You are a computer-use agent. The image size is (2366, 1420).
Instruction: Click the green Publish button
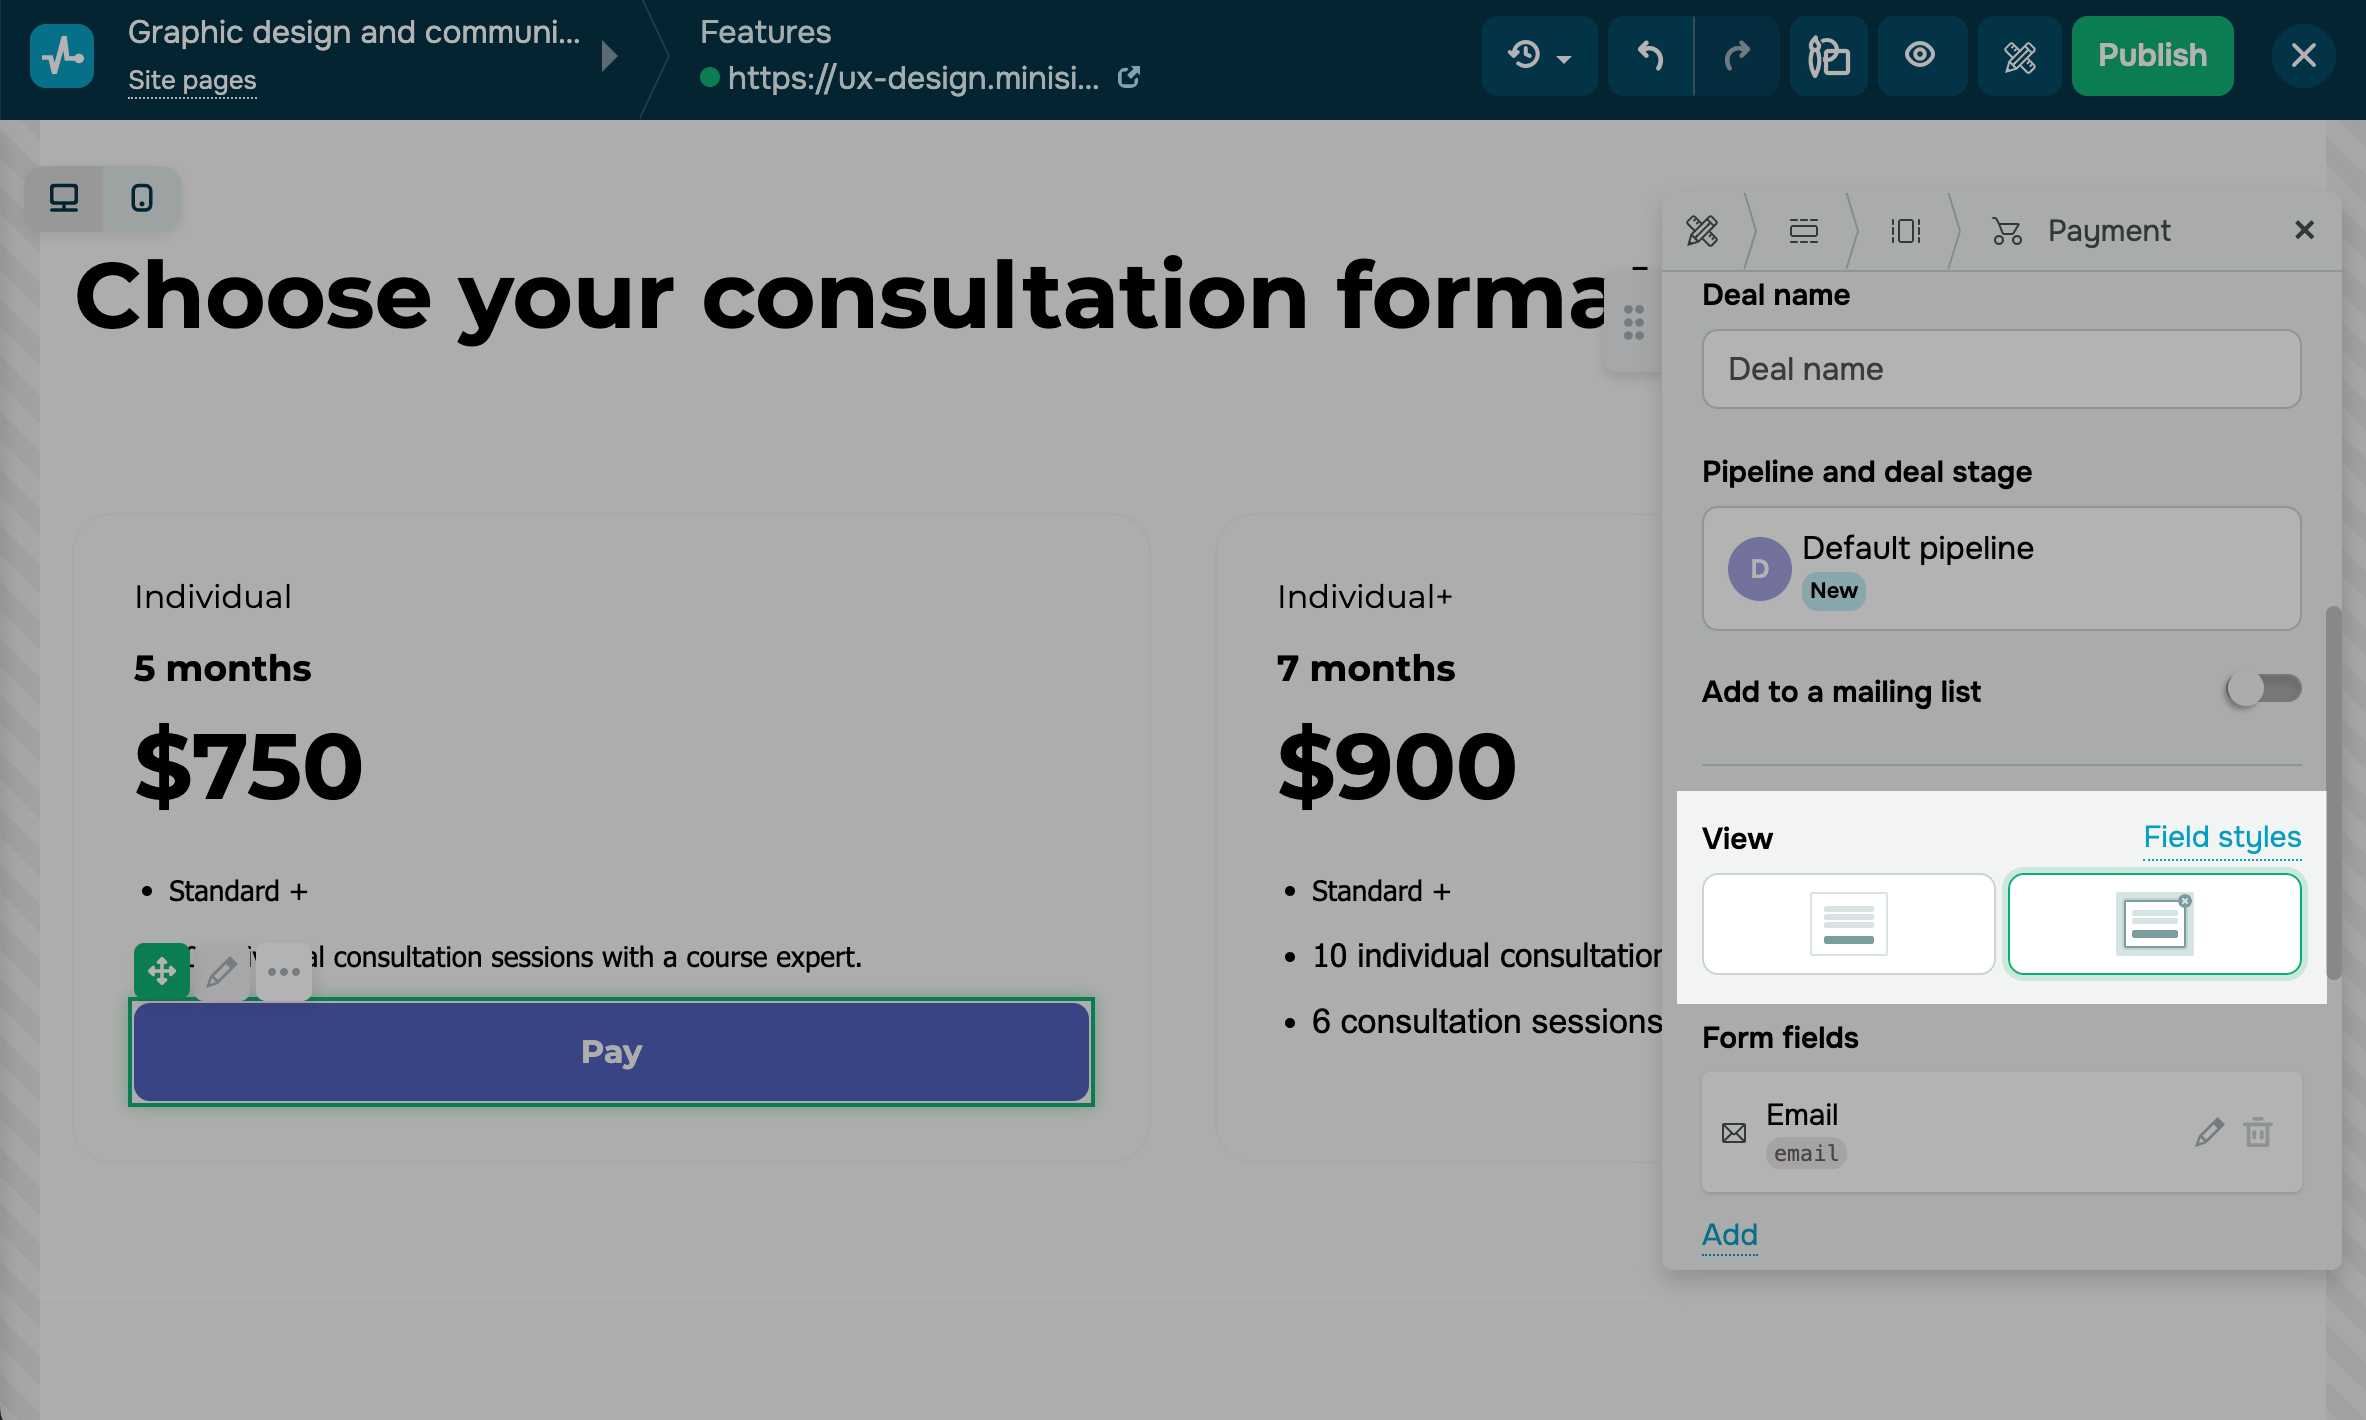pos(2152,56)
